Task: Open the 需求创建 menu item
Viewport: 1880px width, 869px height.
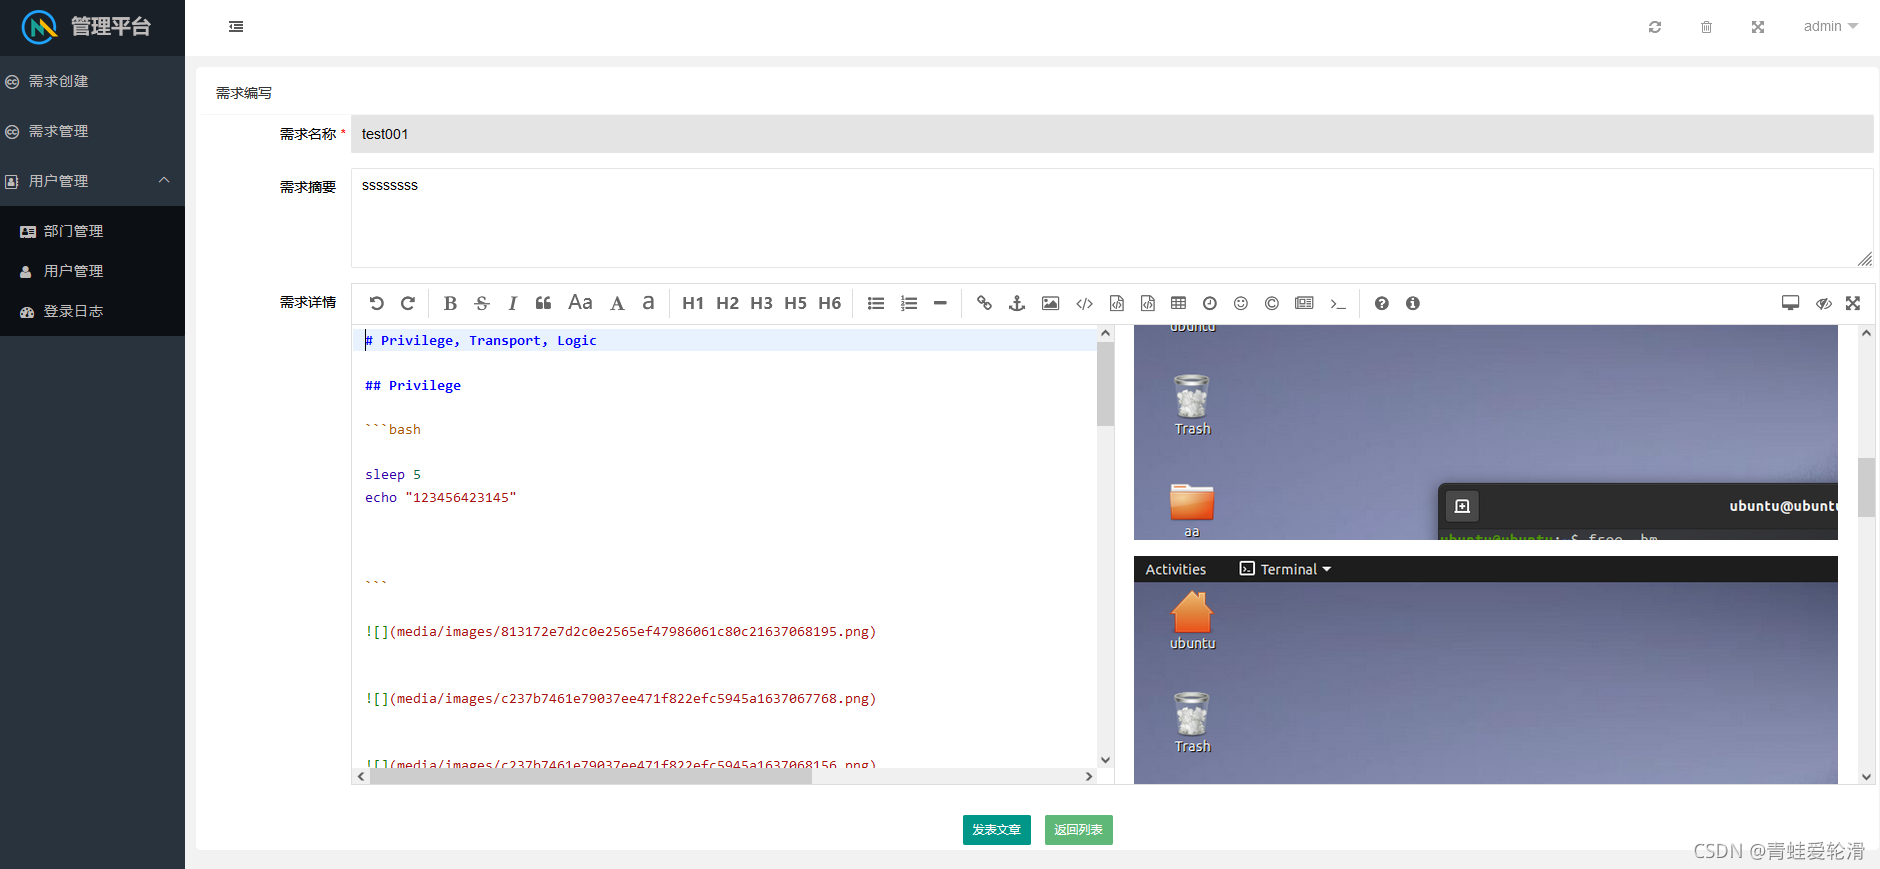Action: click(92, 81)
